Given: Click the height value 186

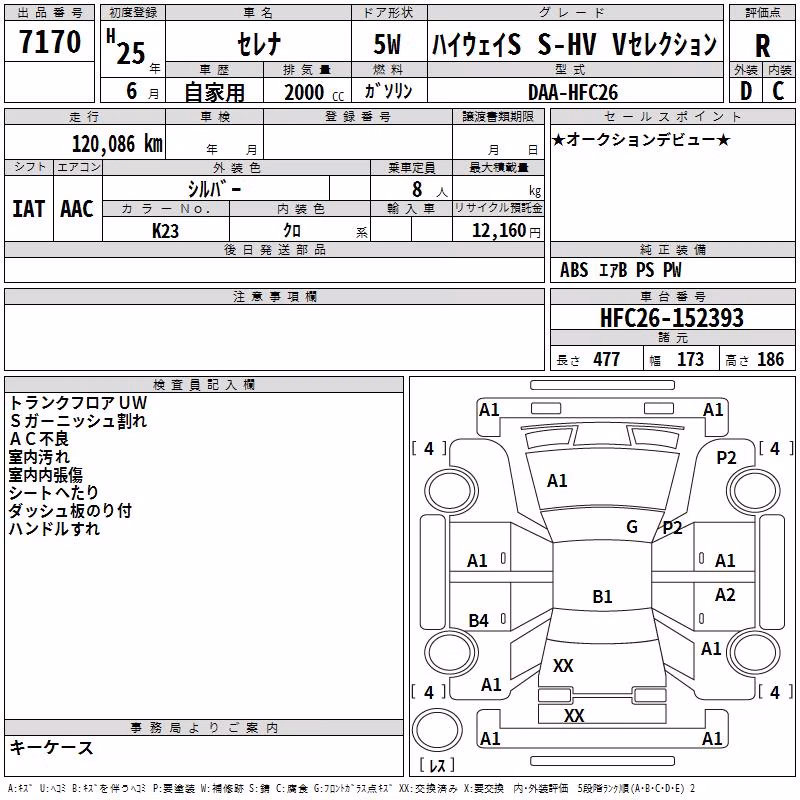Looking at the screenshot, I should (x=770, y=360).
